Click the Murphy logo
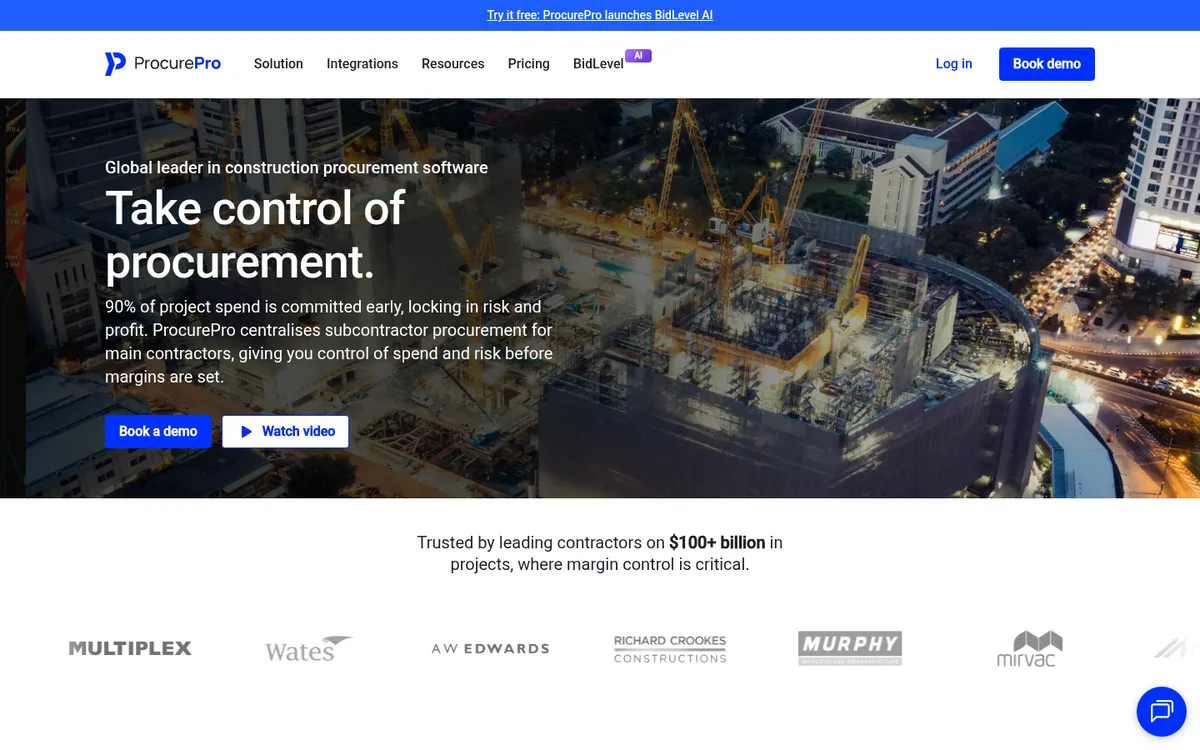 850,648
